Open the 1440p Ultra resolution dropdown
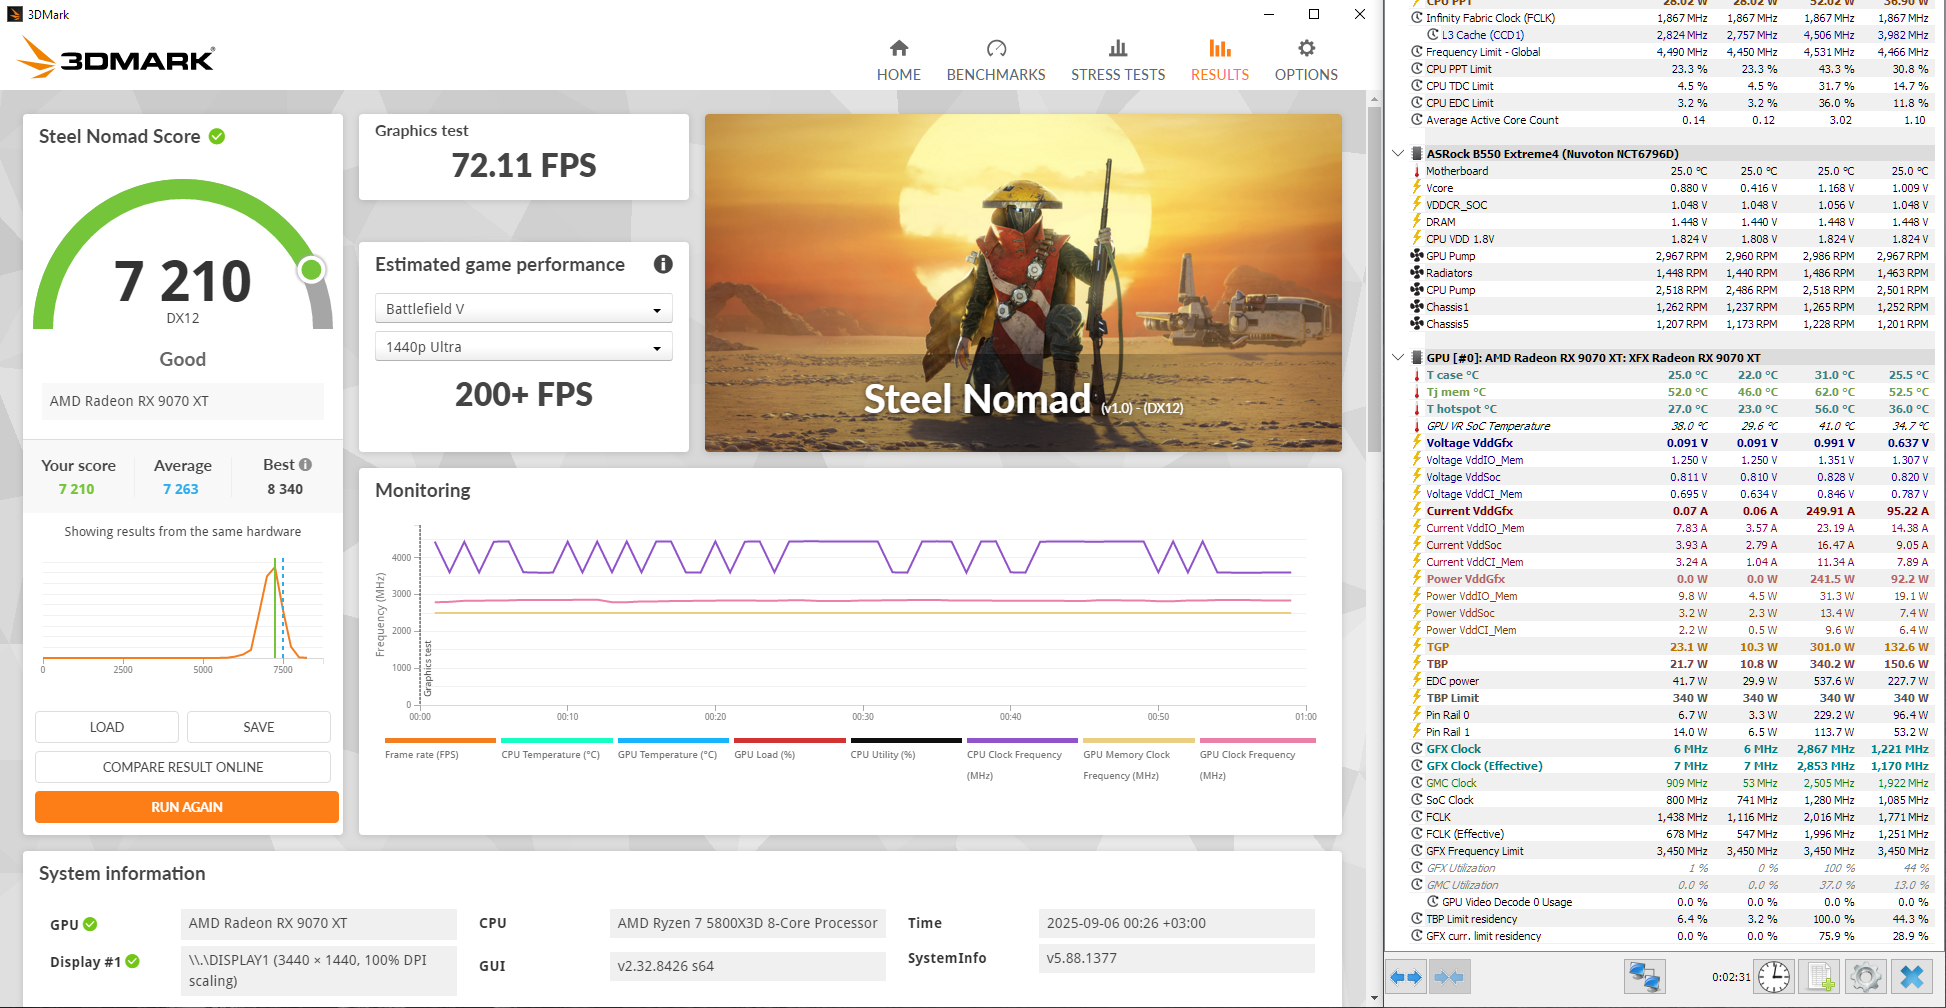1946x1008 pixels. point(523,347)
